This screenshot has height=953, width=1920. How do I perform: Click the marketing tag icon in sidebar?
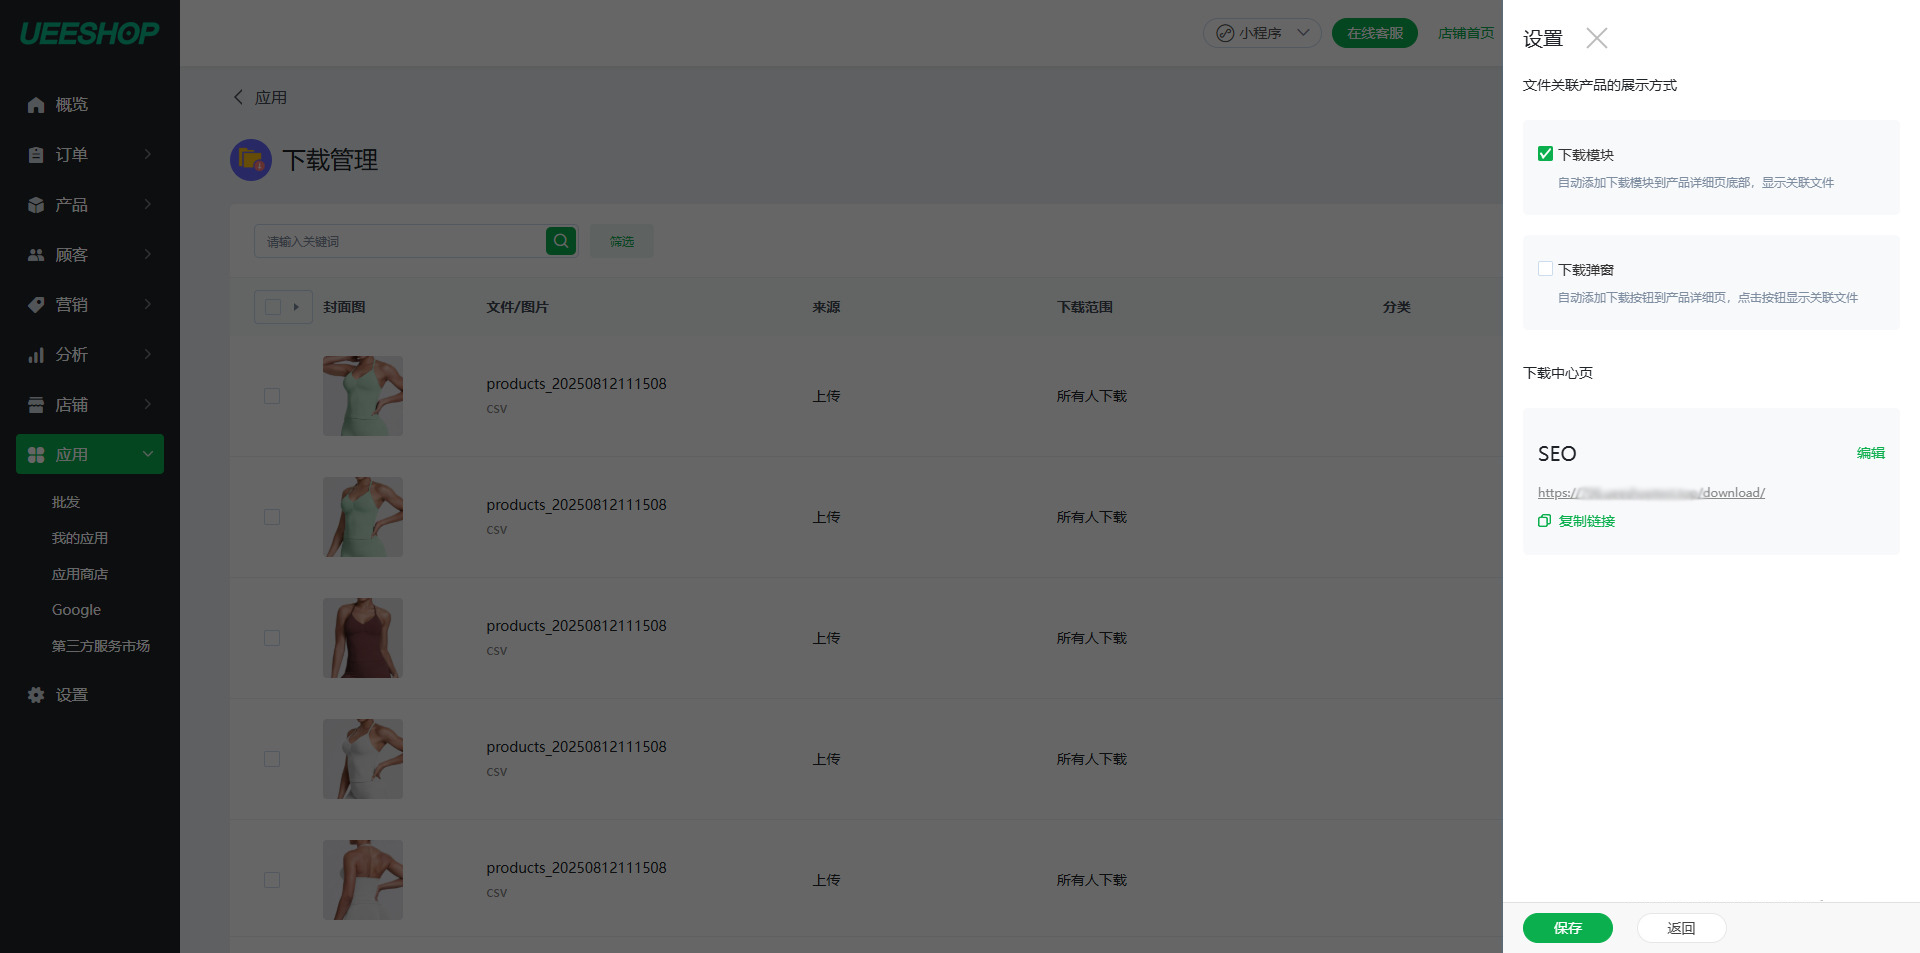point(36,305)
